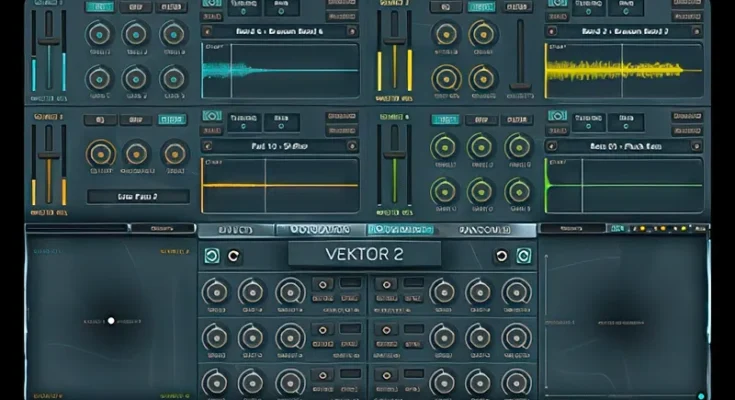This screenshot has height=400, width=735.
Task: Click the small button above the left XY pad
Action: tap(162, 228)
